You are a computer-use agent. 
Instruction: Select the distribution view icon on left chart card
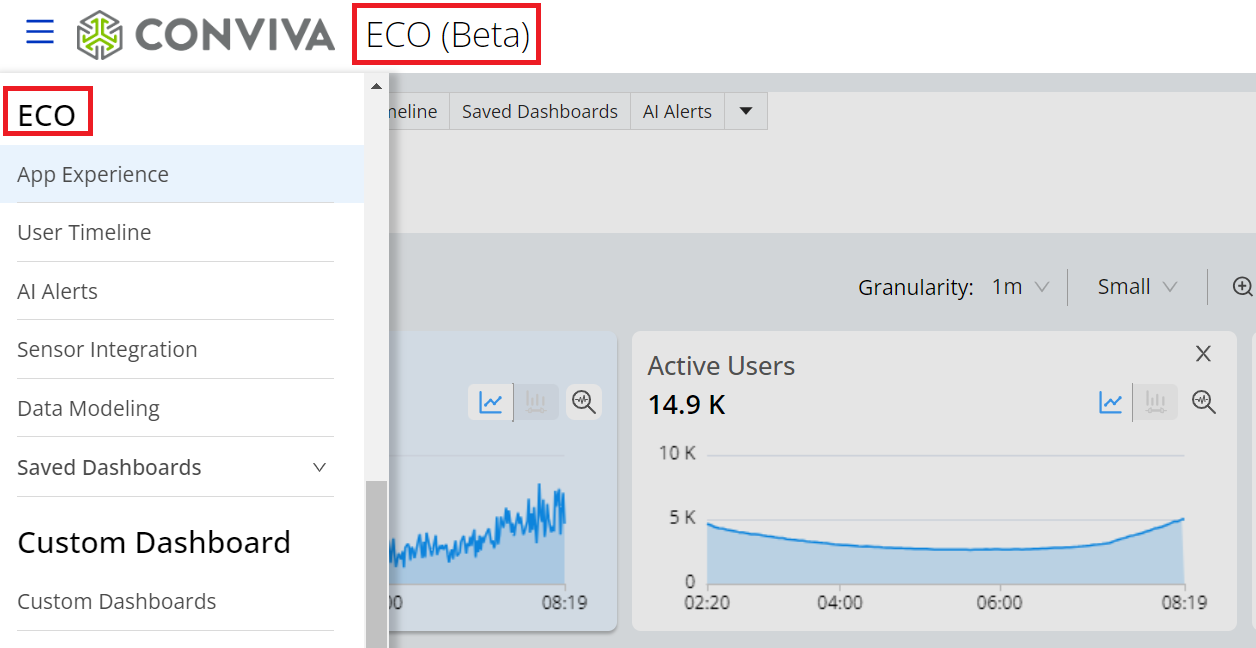[x=536, y=402]
